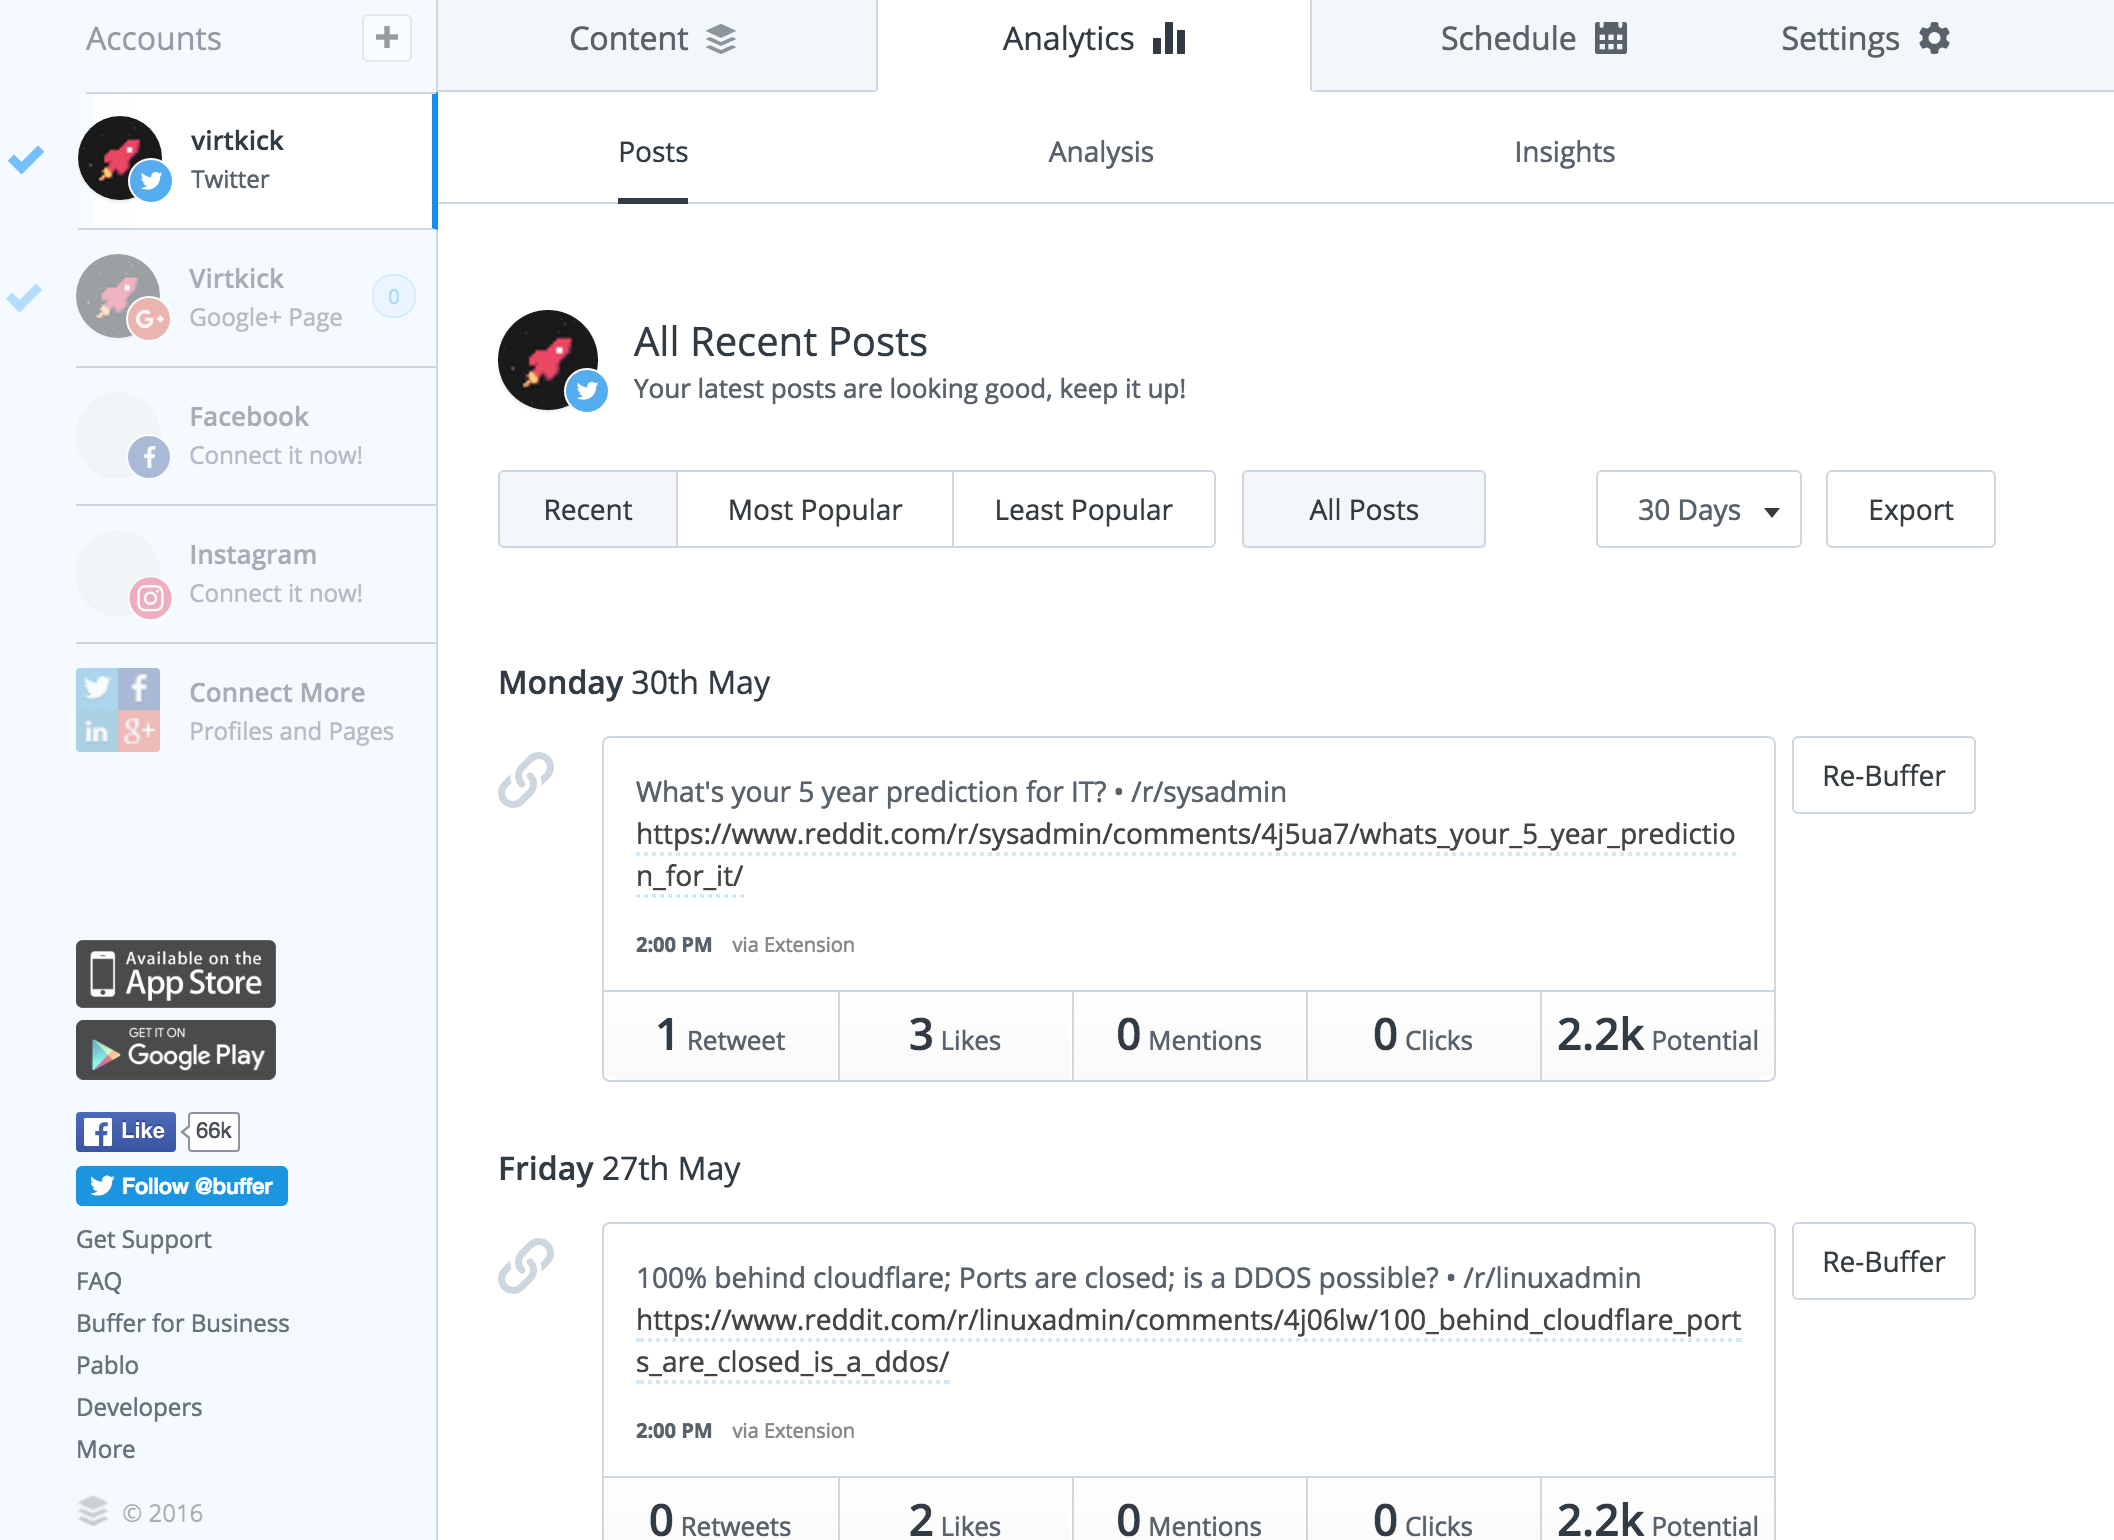Open the reddit sysadmin link in first post
2114x1540 pixels.
tap(1185, 855)
